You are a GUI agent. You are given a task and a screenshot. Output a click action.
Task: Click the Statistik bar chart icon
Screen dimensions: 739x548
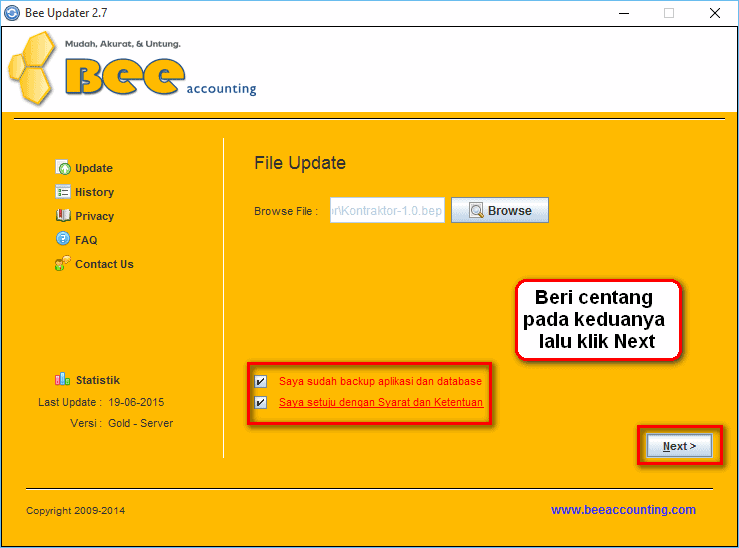click(x=62, y=379)
